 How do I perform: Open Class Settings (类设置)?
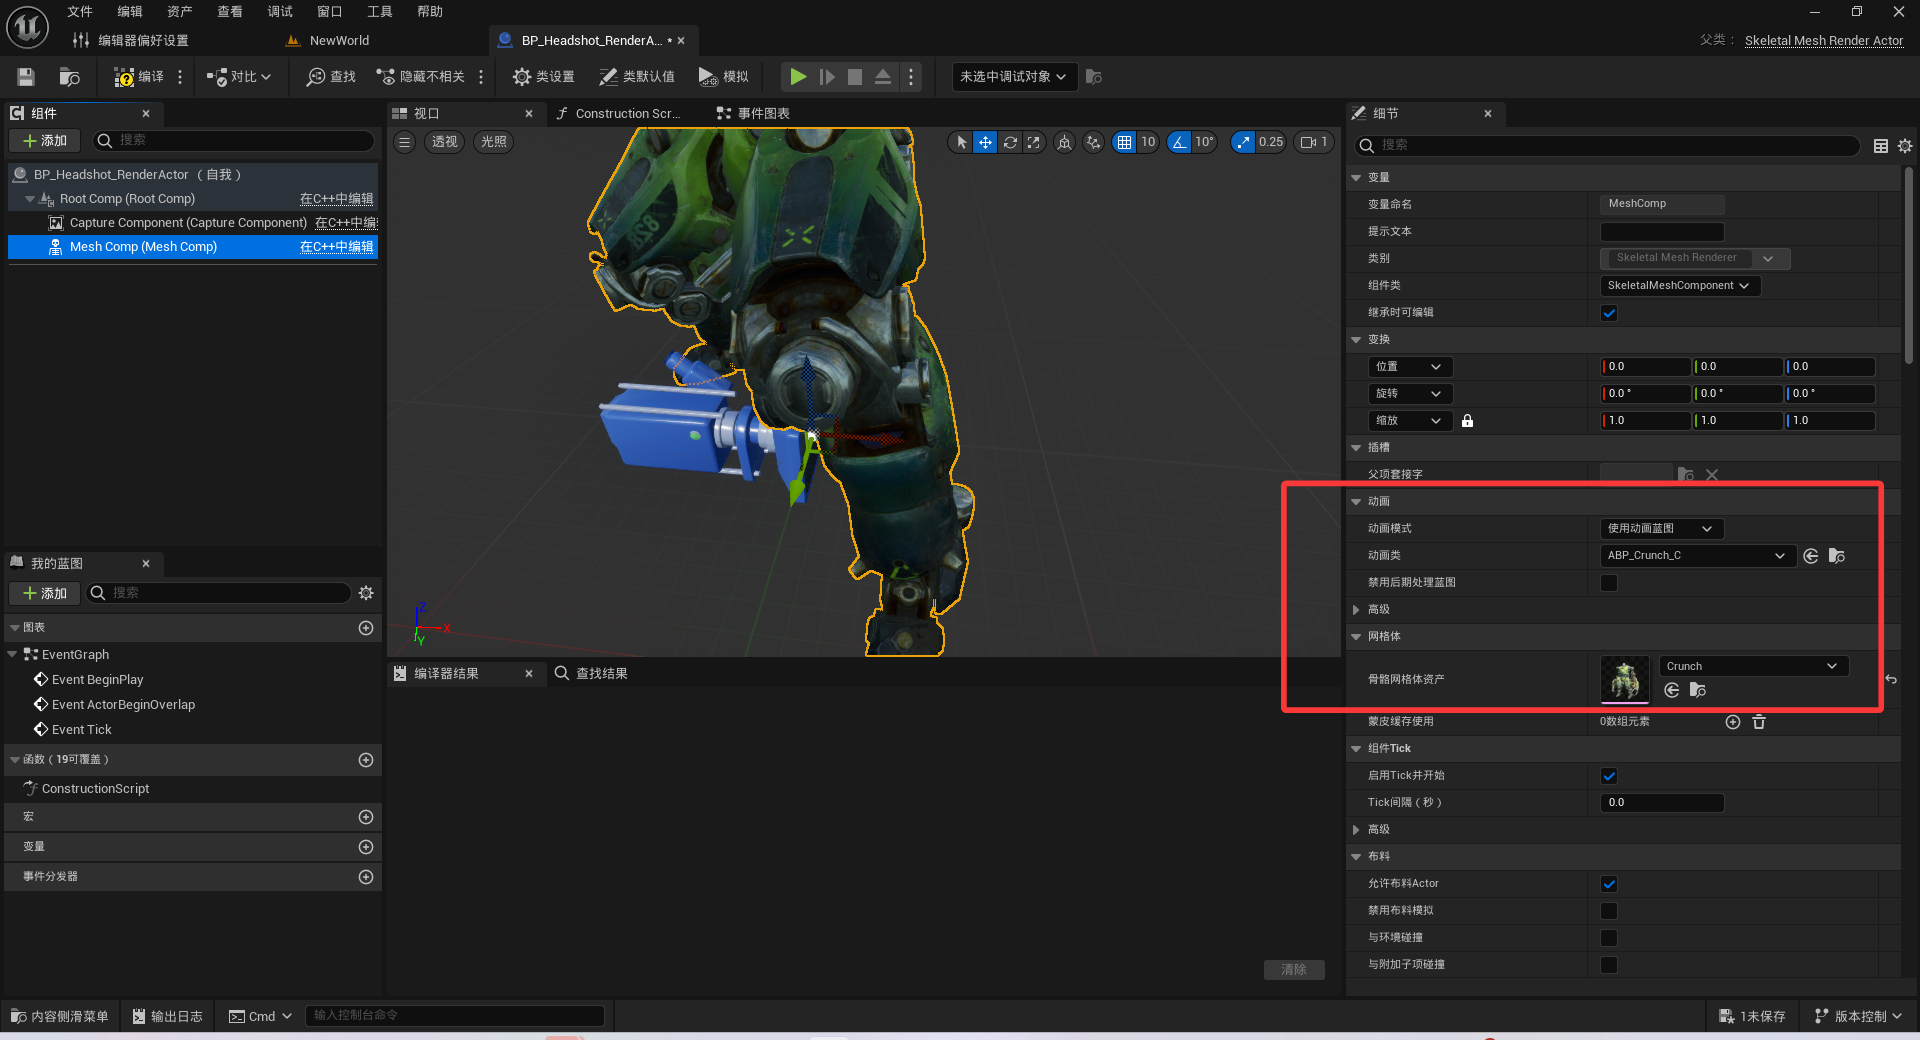coord(544,77)
